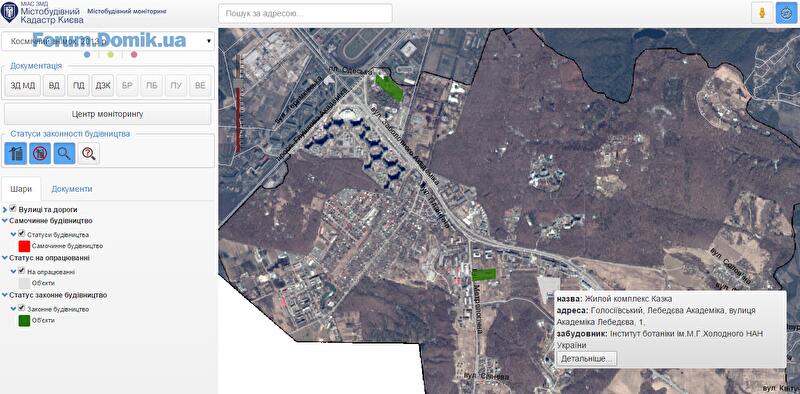Viewport: 800px width, 394px height.
Task: Focus the Пошук за адресою search field
Action: [x=305, y=14]
